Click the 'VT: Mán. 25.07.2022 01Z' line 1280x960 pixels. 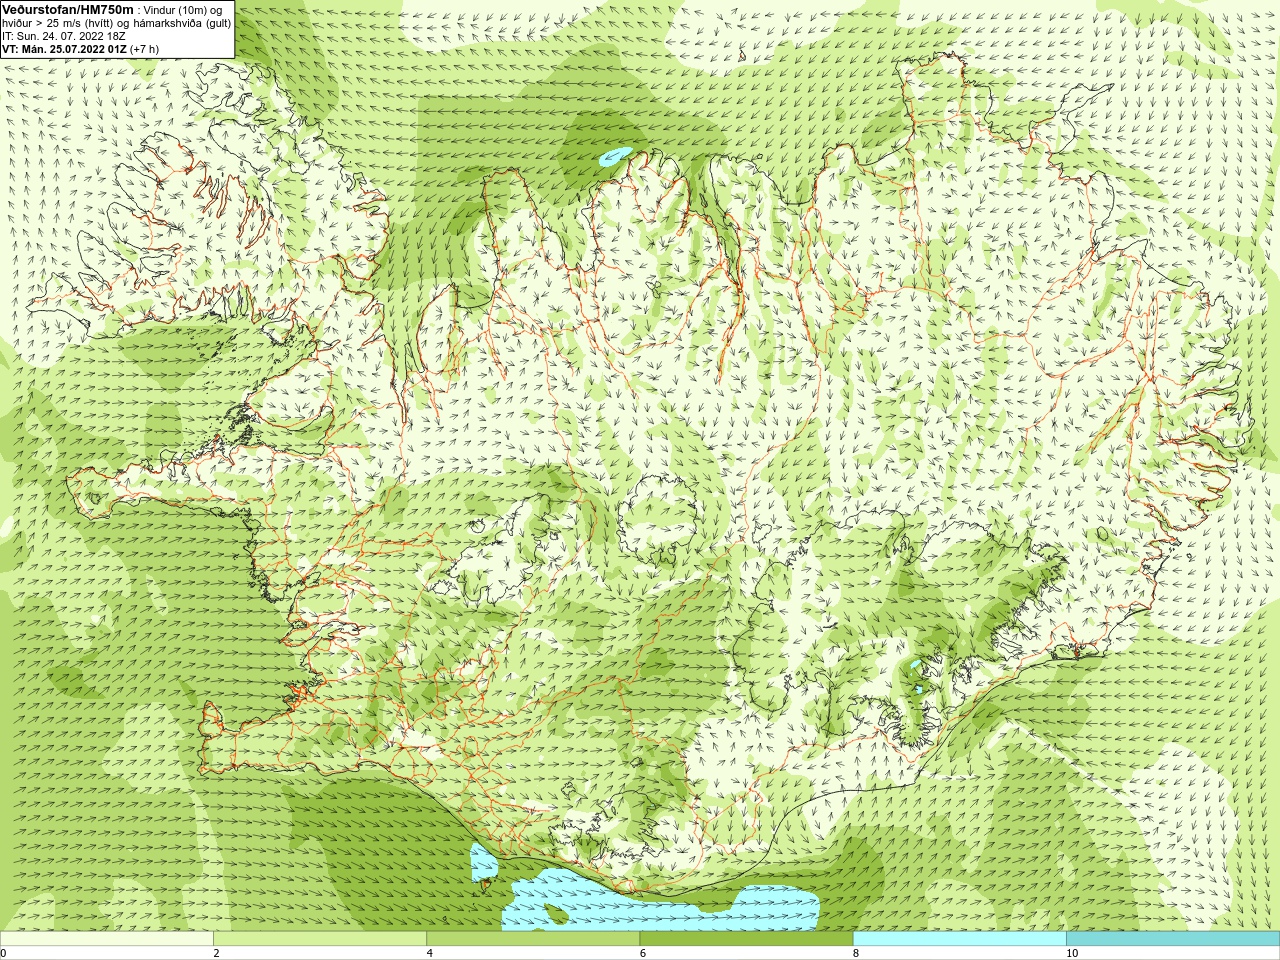pos(80,49)
